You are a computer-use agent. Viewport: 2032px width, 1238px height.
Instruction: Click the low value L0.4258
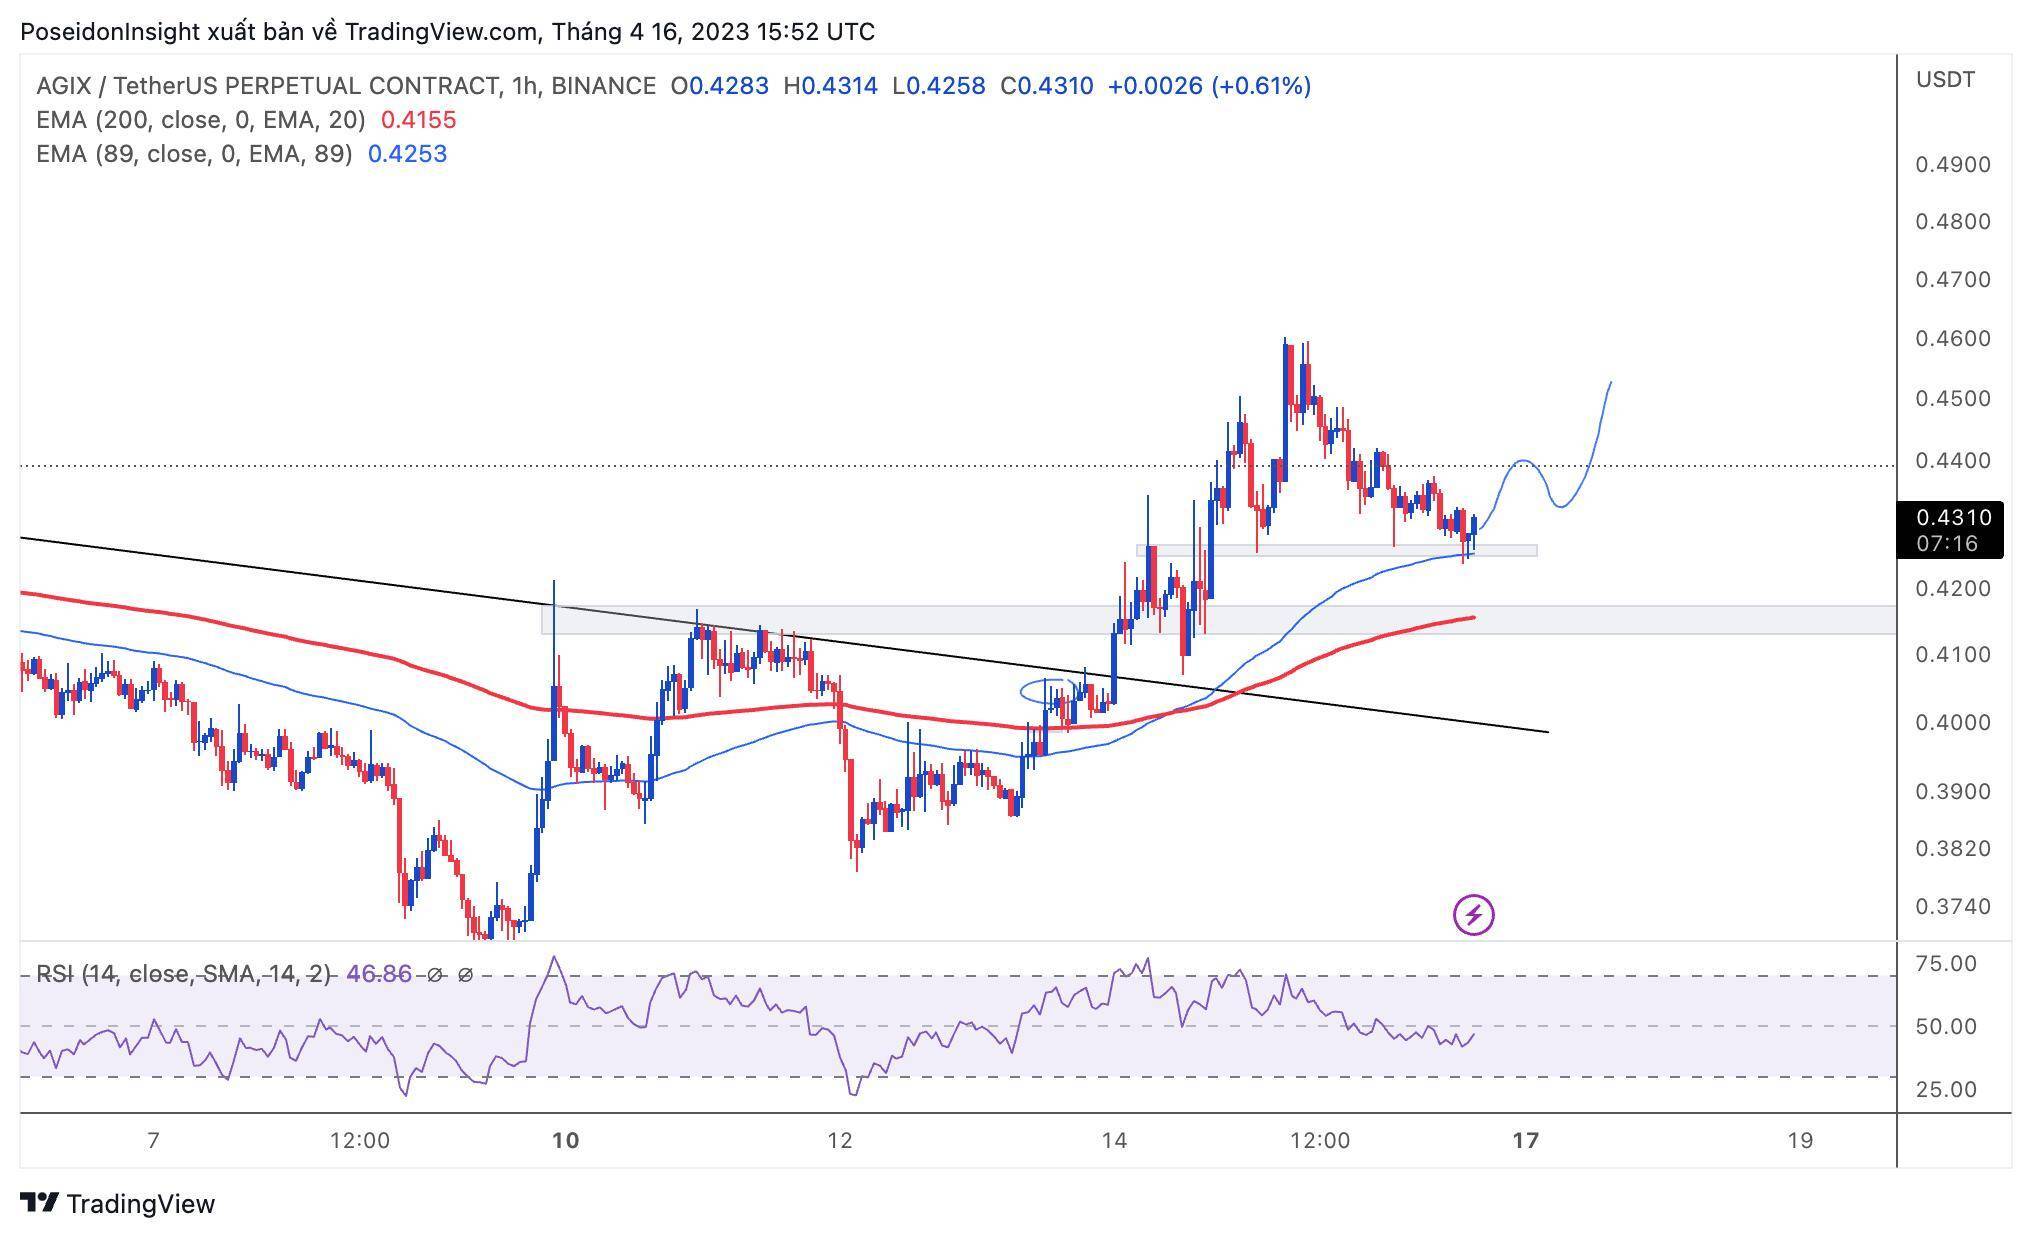(938, 86)
